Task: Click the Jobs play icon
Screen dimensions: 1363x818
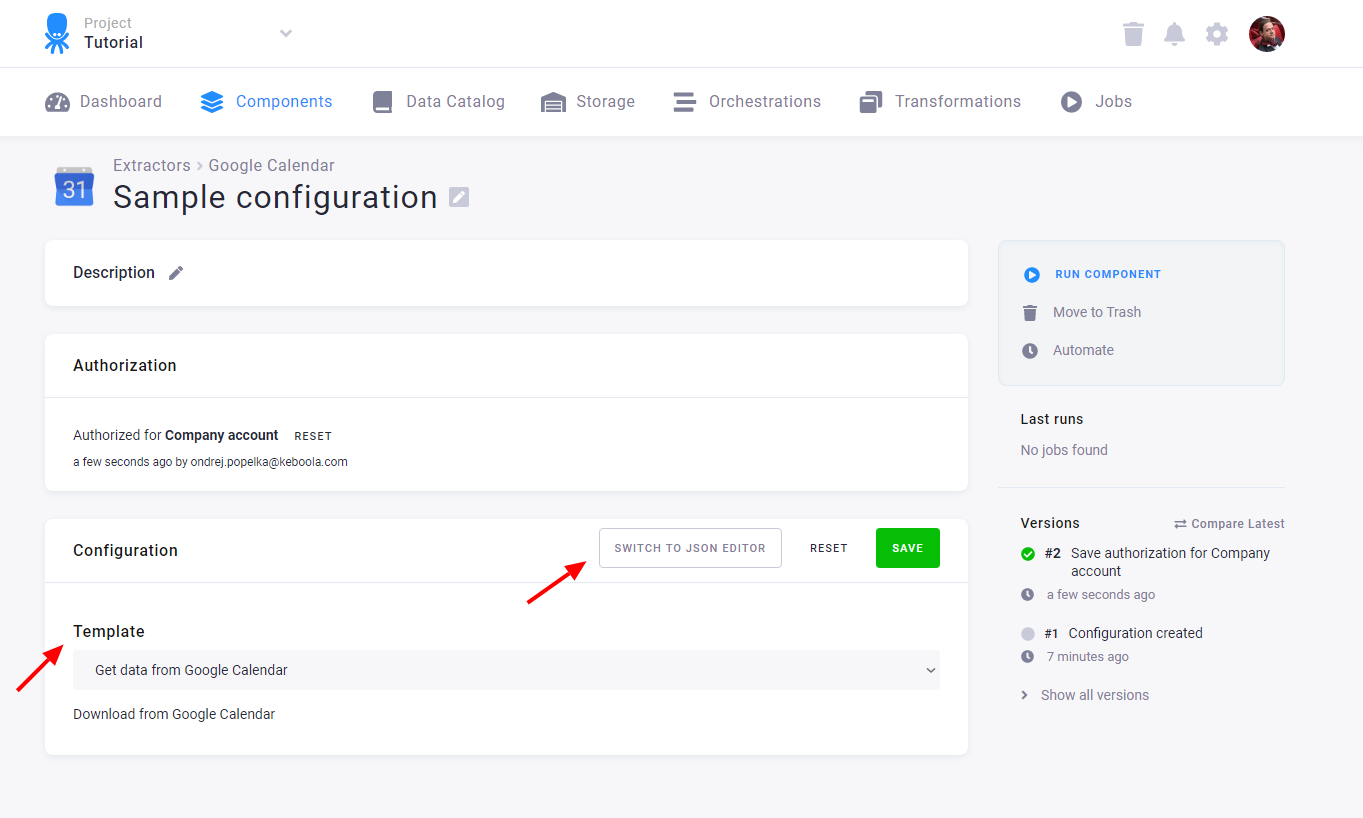Action: (1072, 102)
